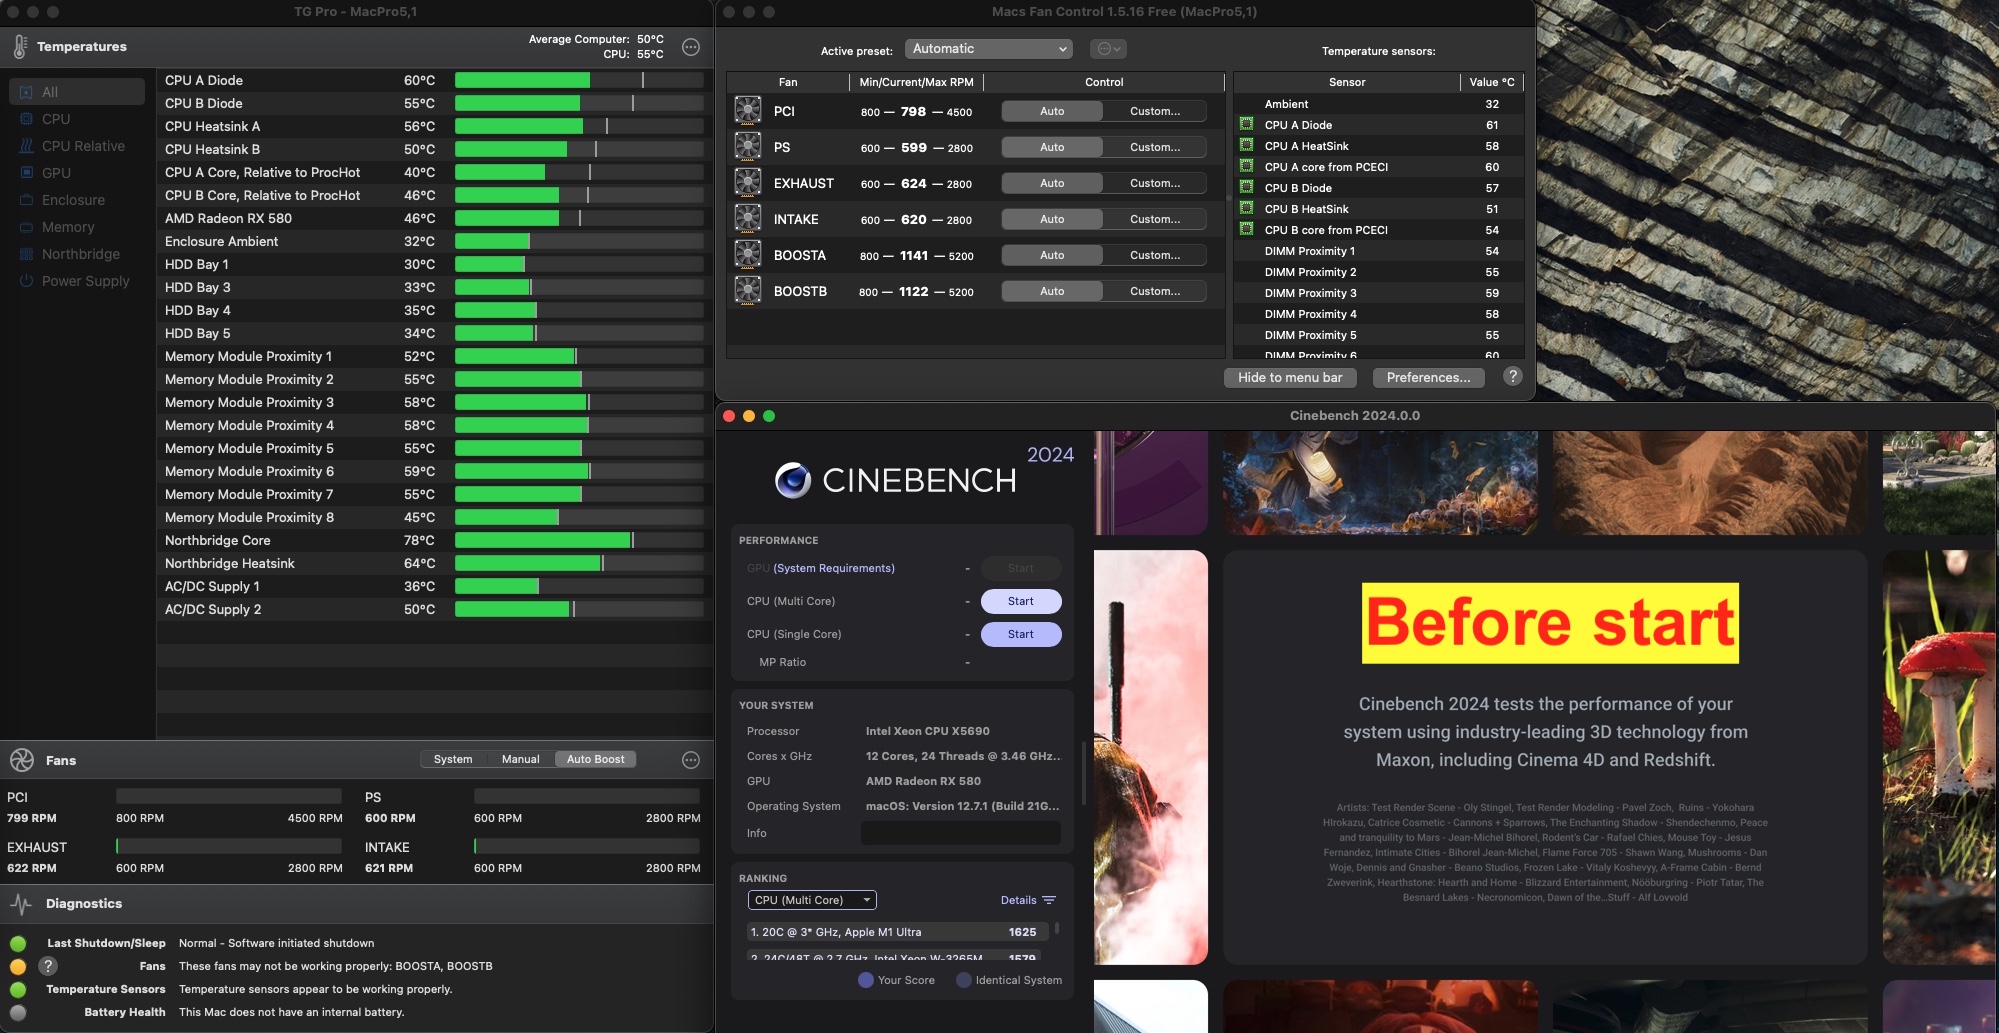The image size is (1999, 1033).
Task: Open the Fans panel ellipsis menu in TG Pro
Action: (x=690, y=760)
